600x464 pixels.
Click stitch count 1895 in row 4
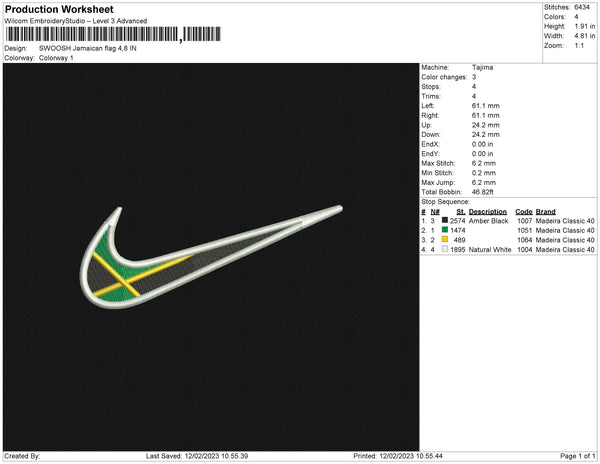coord(458,249)
